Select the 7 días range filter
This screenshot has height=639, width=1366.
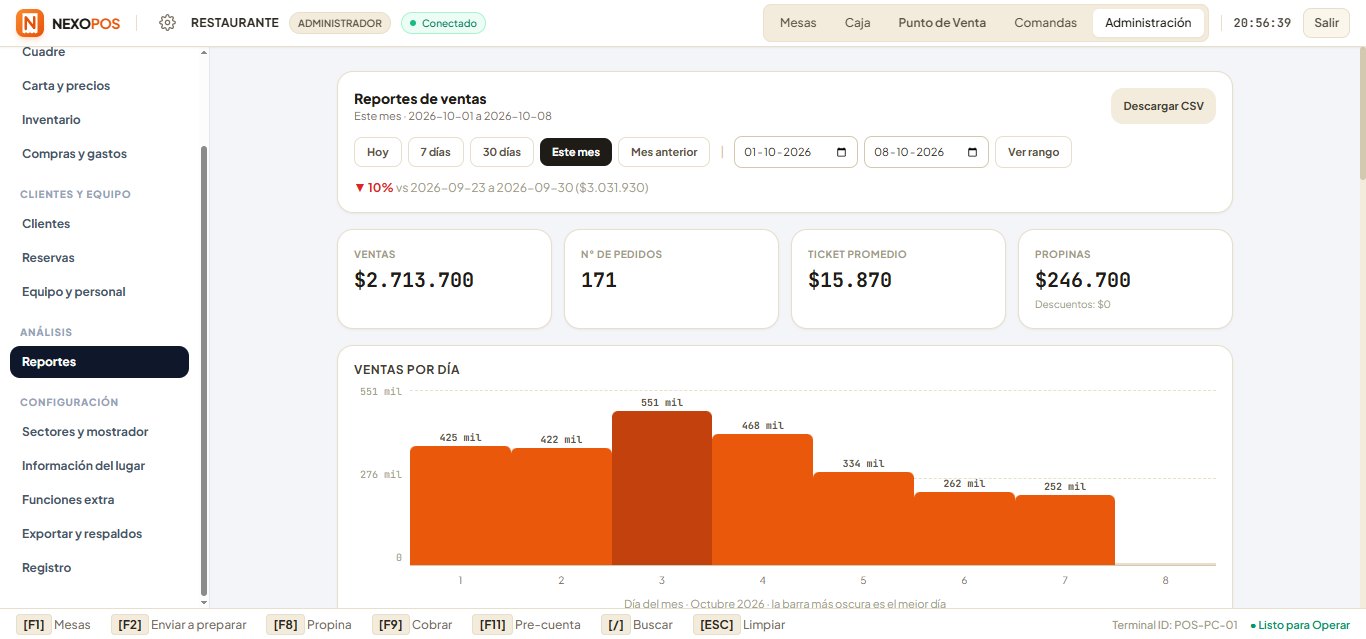coord(435,152)
